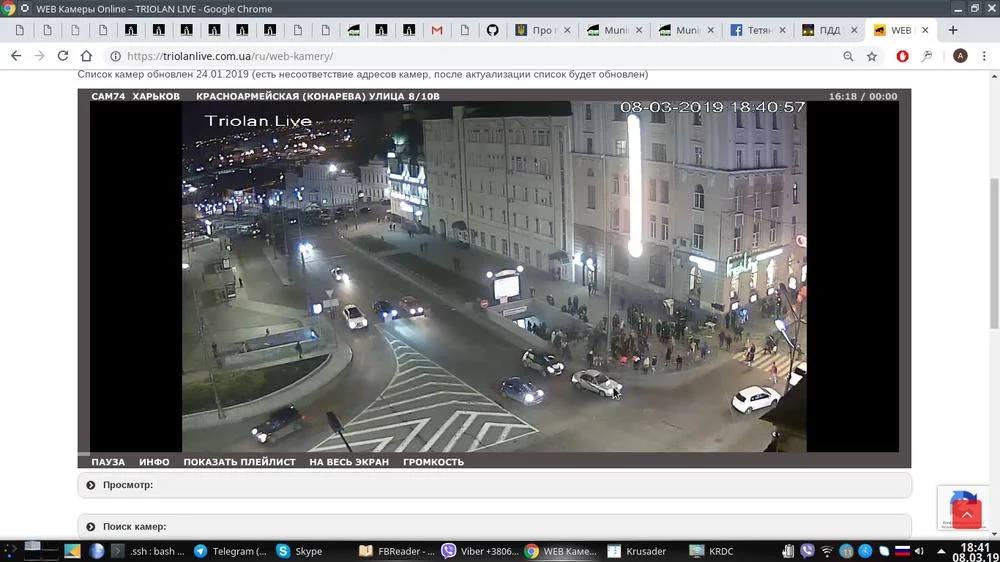
Task: Open the Opera-style red extension icon
Action: pyautogui.click(x=901, y=57)
